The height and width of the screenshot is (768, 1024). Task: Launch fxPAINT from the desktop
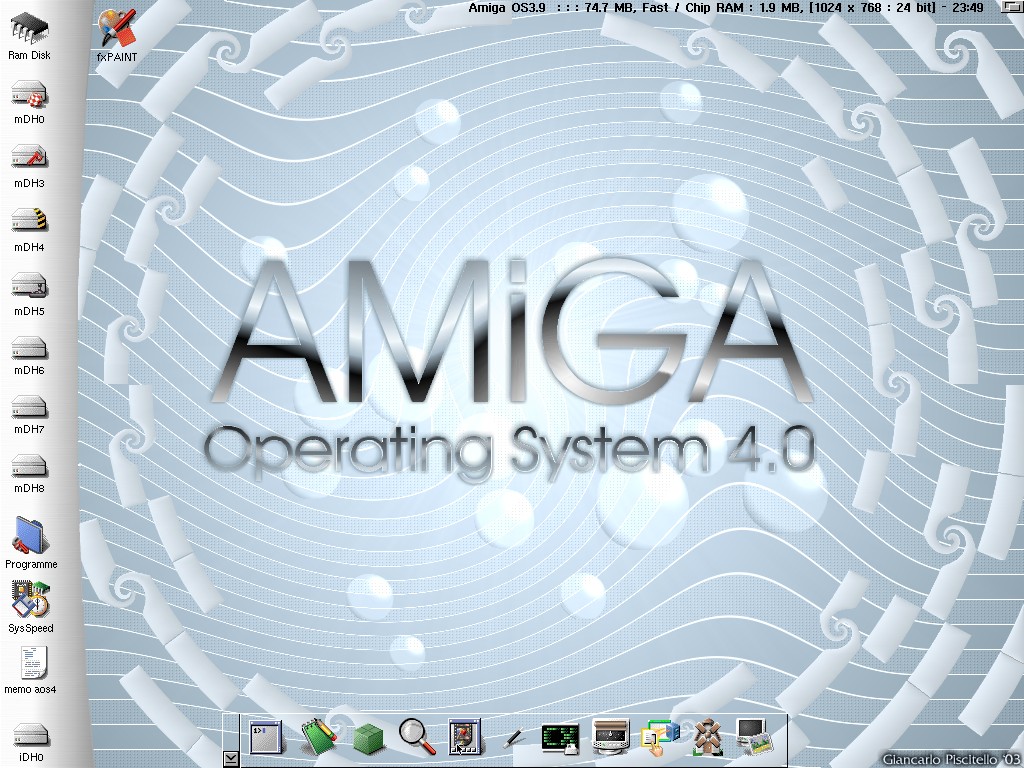click(117, 31)
